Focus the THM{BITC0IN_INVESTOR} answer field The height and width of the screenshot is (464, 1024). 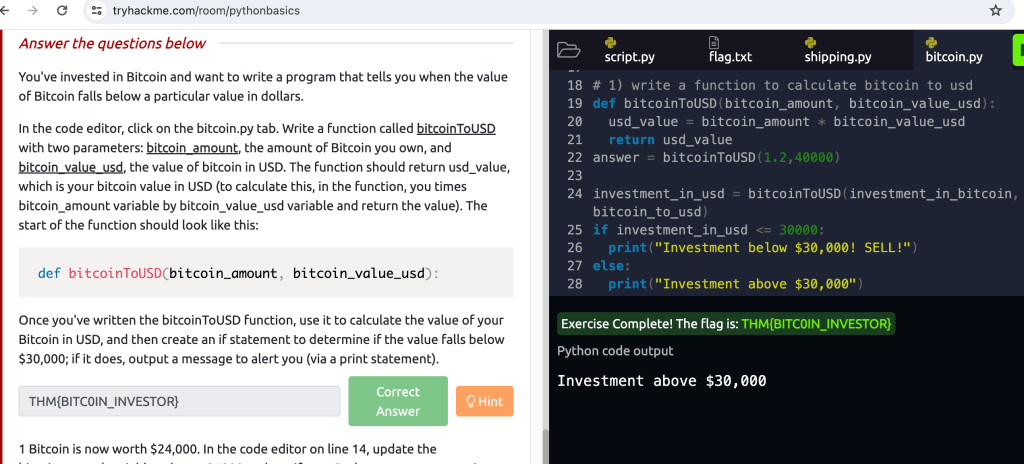tap(179, 401)
